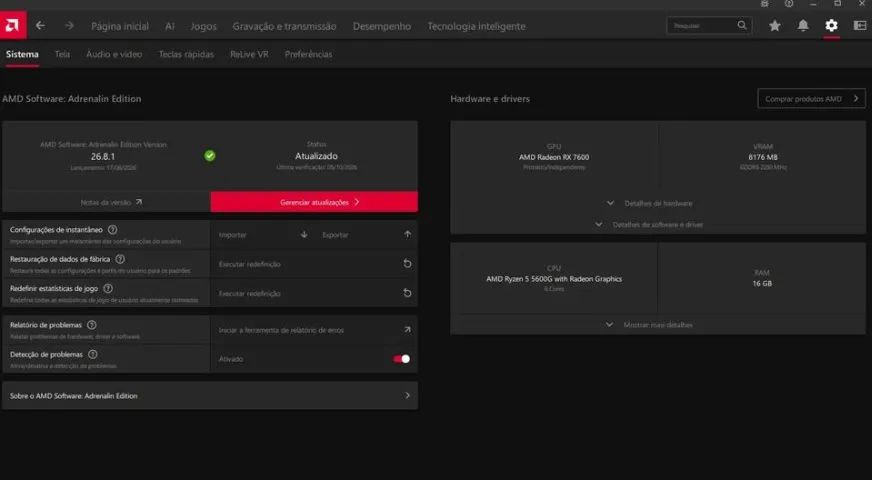Click reset icon for factory data restore
Image resolution: width=872 pixels, height=480 pixels.
(407, 264)
